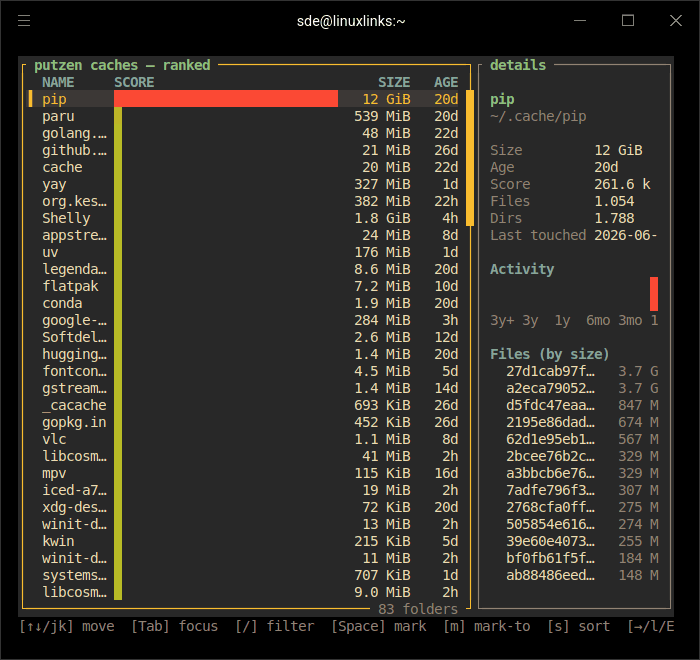Click file ab88486eed… sized 148 M

pos(550,575)
